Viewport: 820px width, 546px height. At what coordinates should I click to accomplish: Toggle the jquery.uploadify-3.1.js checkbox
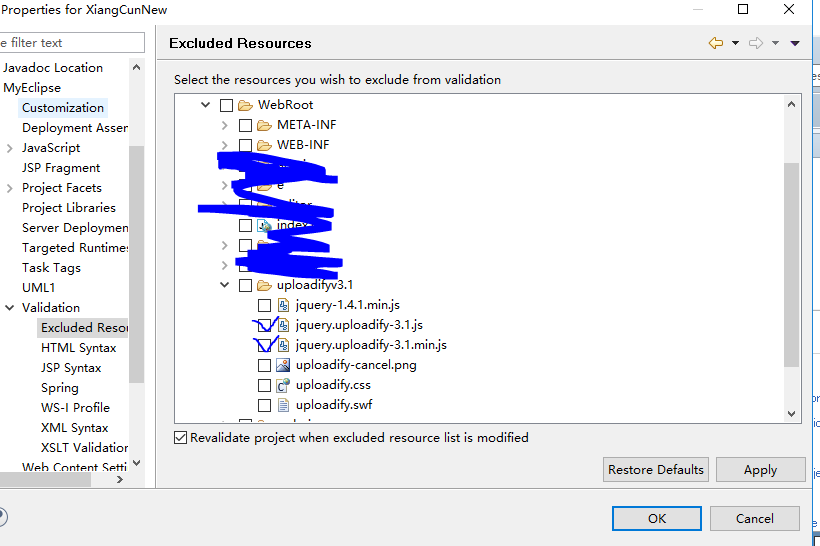pos(265,325)
